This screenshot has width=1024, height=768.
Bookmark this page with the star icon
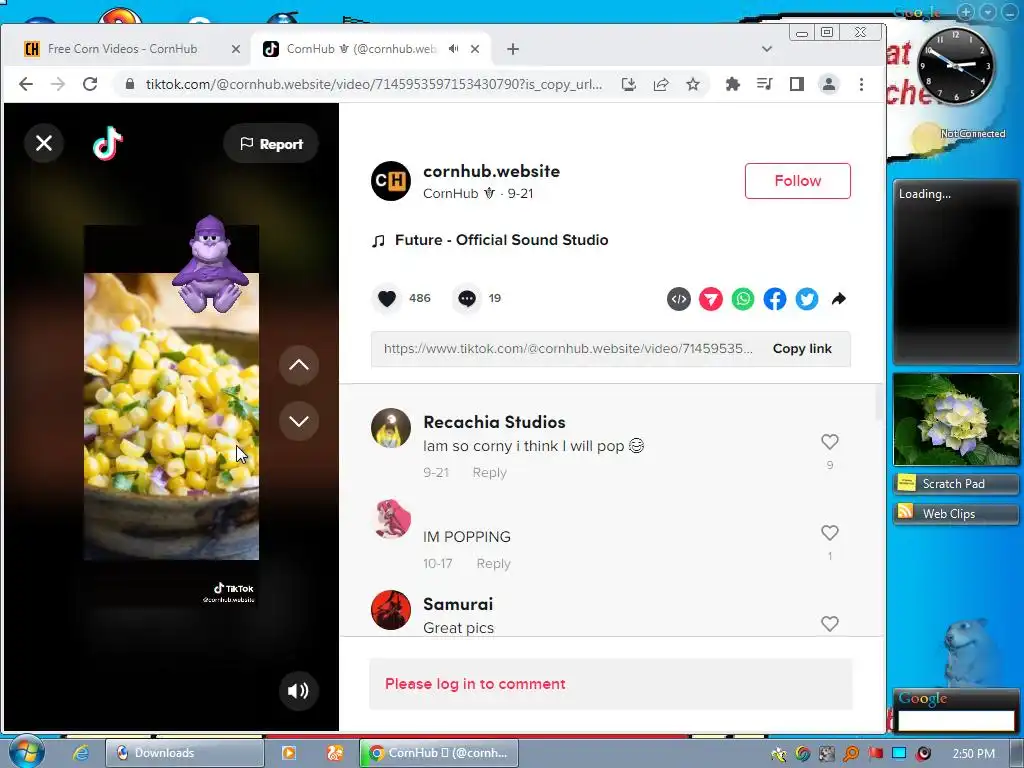click(x=693, y=84)
